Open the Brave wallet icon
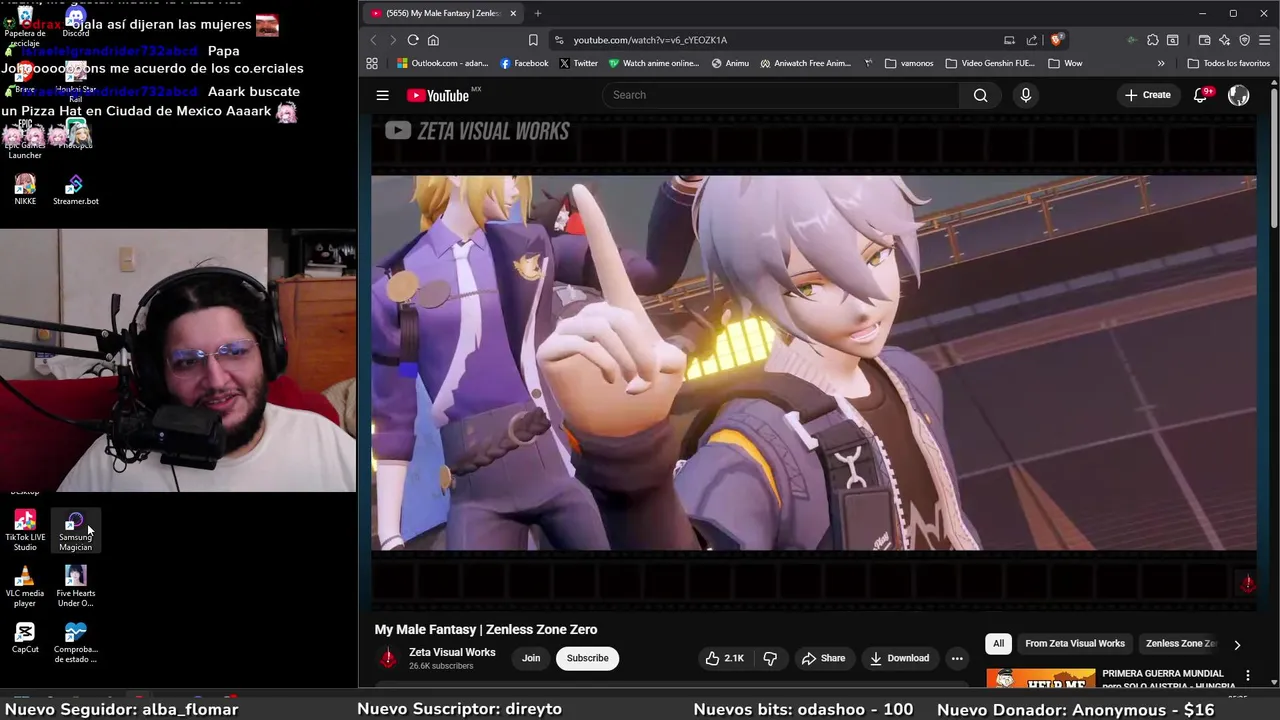 pyautogui.click(x=1204, y=40)
